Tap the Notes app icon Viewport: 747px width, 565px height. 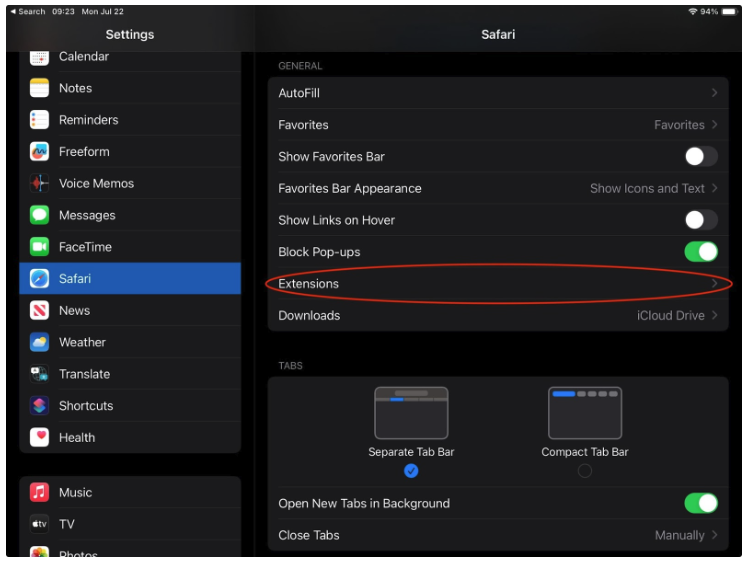coord(39,88)
